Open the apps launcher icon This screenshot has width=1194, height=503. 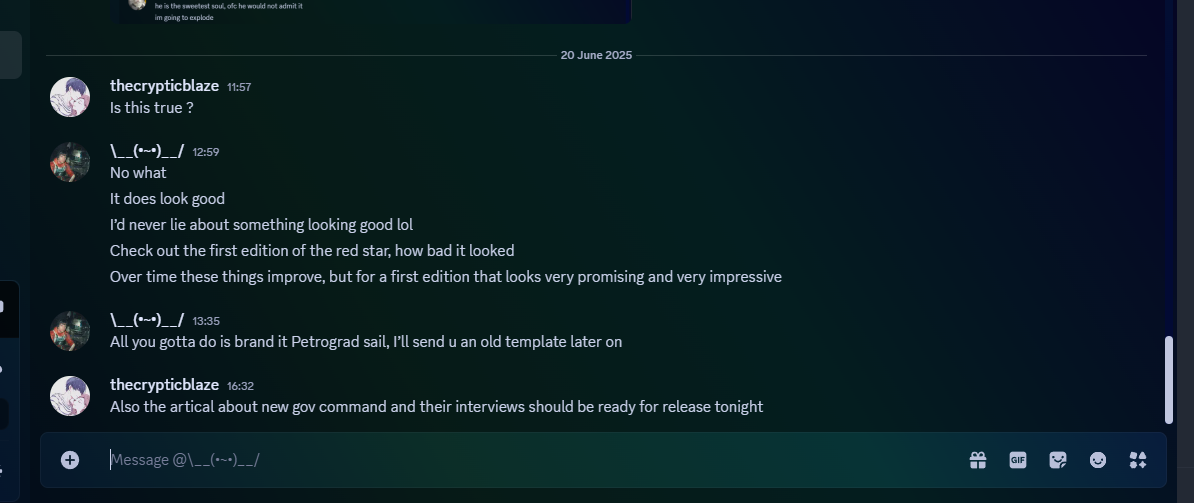[1138, 460]
